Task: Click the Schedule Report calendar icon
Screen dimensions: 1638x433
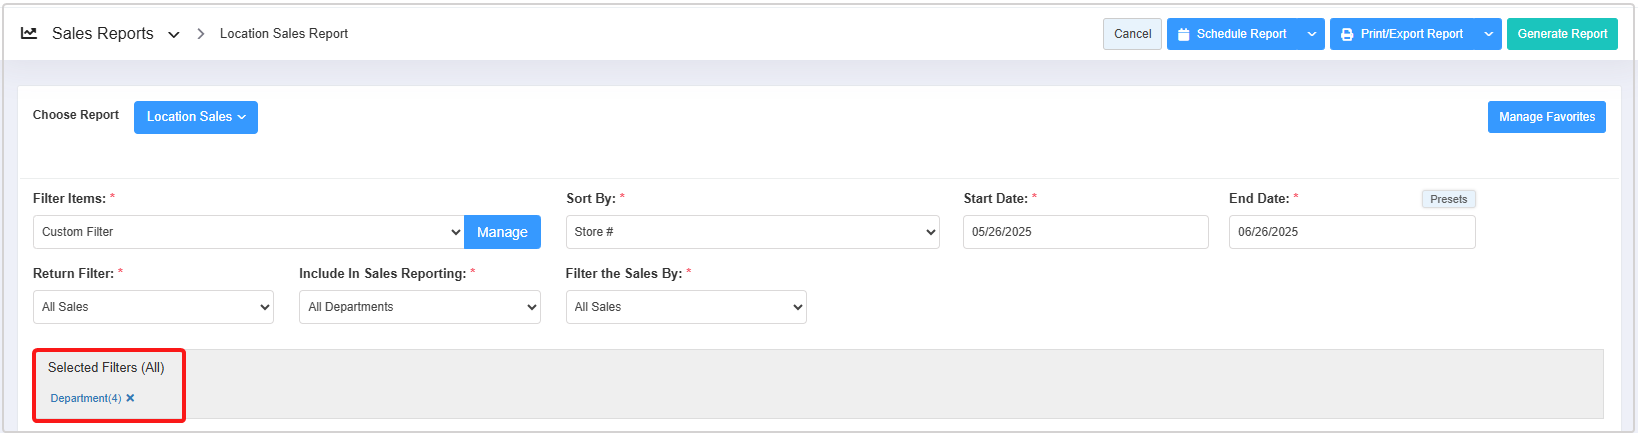Action: (1184, 34)
